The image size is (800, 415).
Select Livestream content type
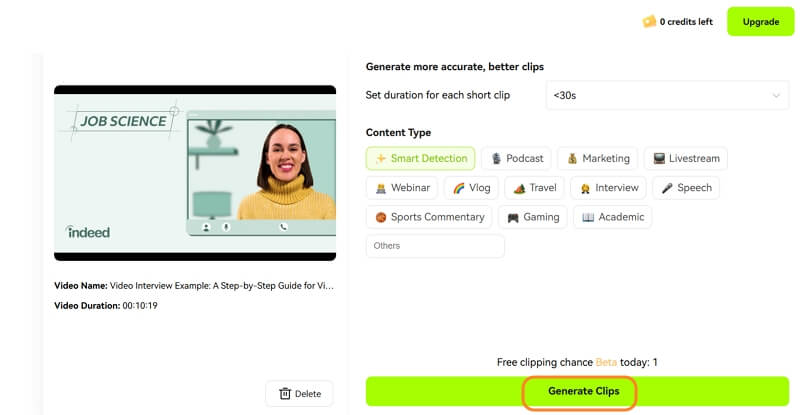(686, 158)
